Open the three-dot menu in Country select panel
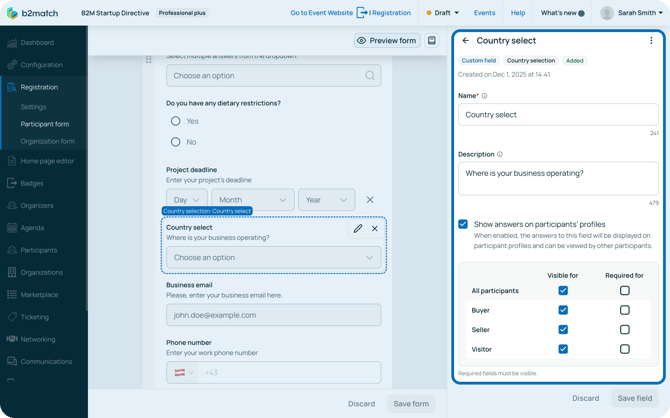 (x=651, y=41)
